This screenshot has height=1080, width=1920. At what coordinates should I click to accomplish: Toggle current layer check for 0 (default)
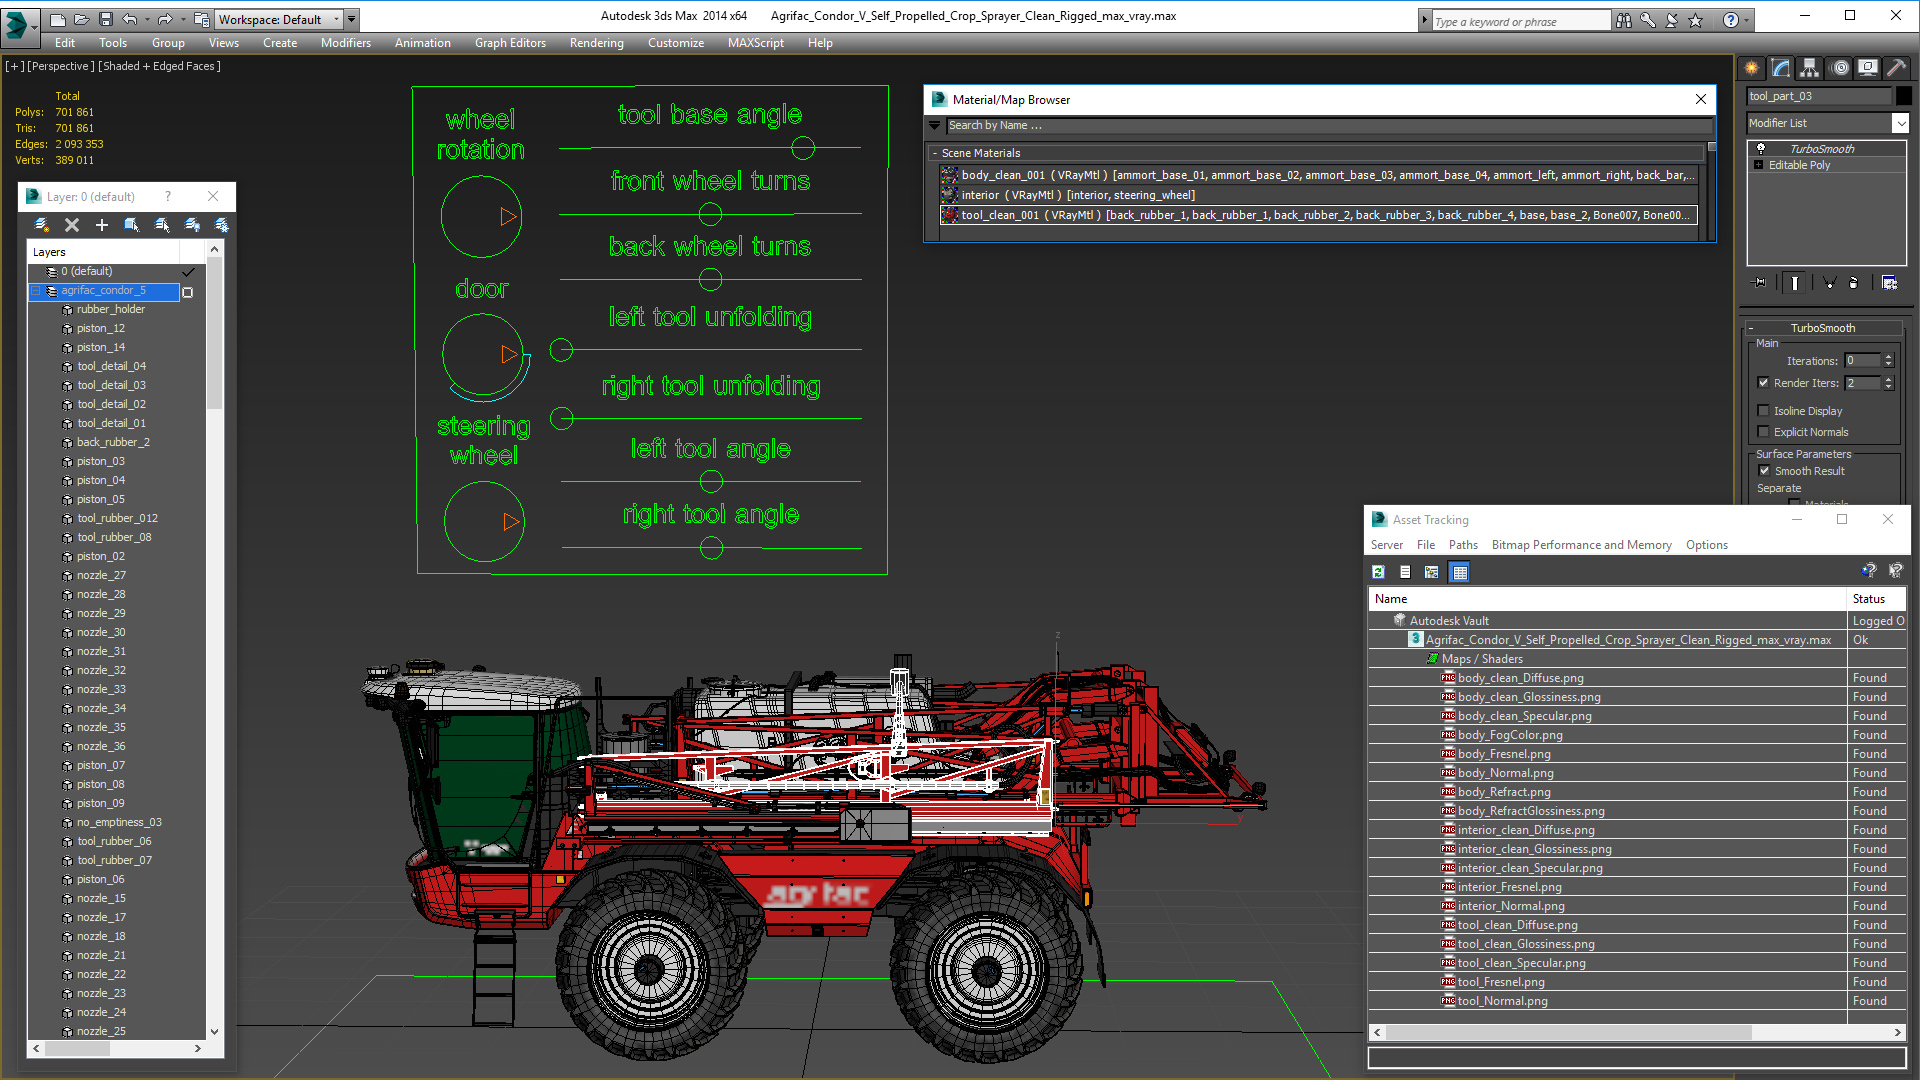[x=188, y=271]
